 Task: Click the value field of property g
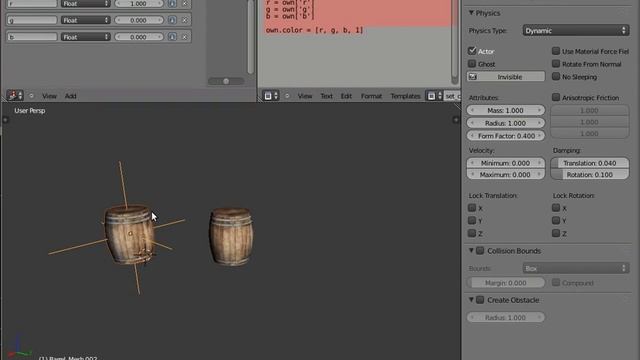[x=139, y=20]
